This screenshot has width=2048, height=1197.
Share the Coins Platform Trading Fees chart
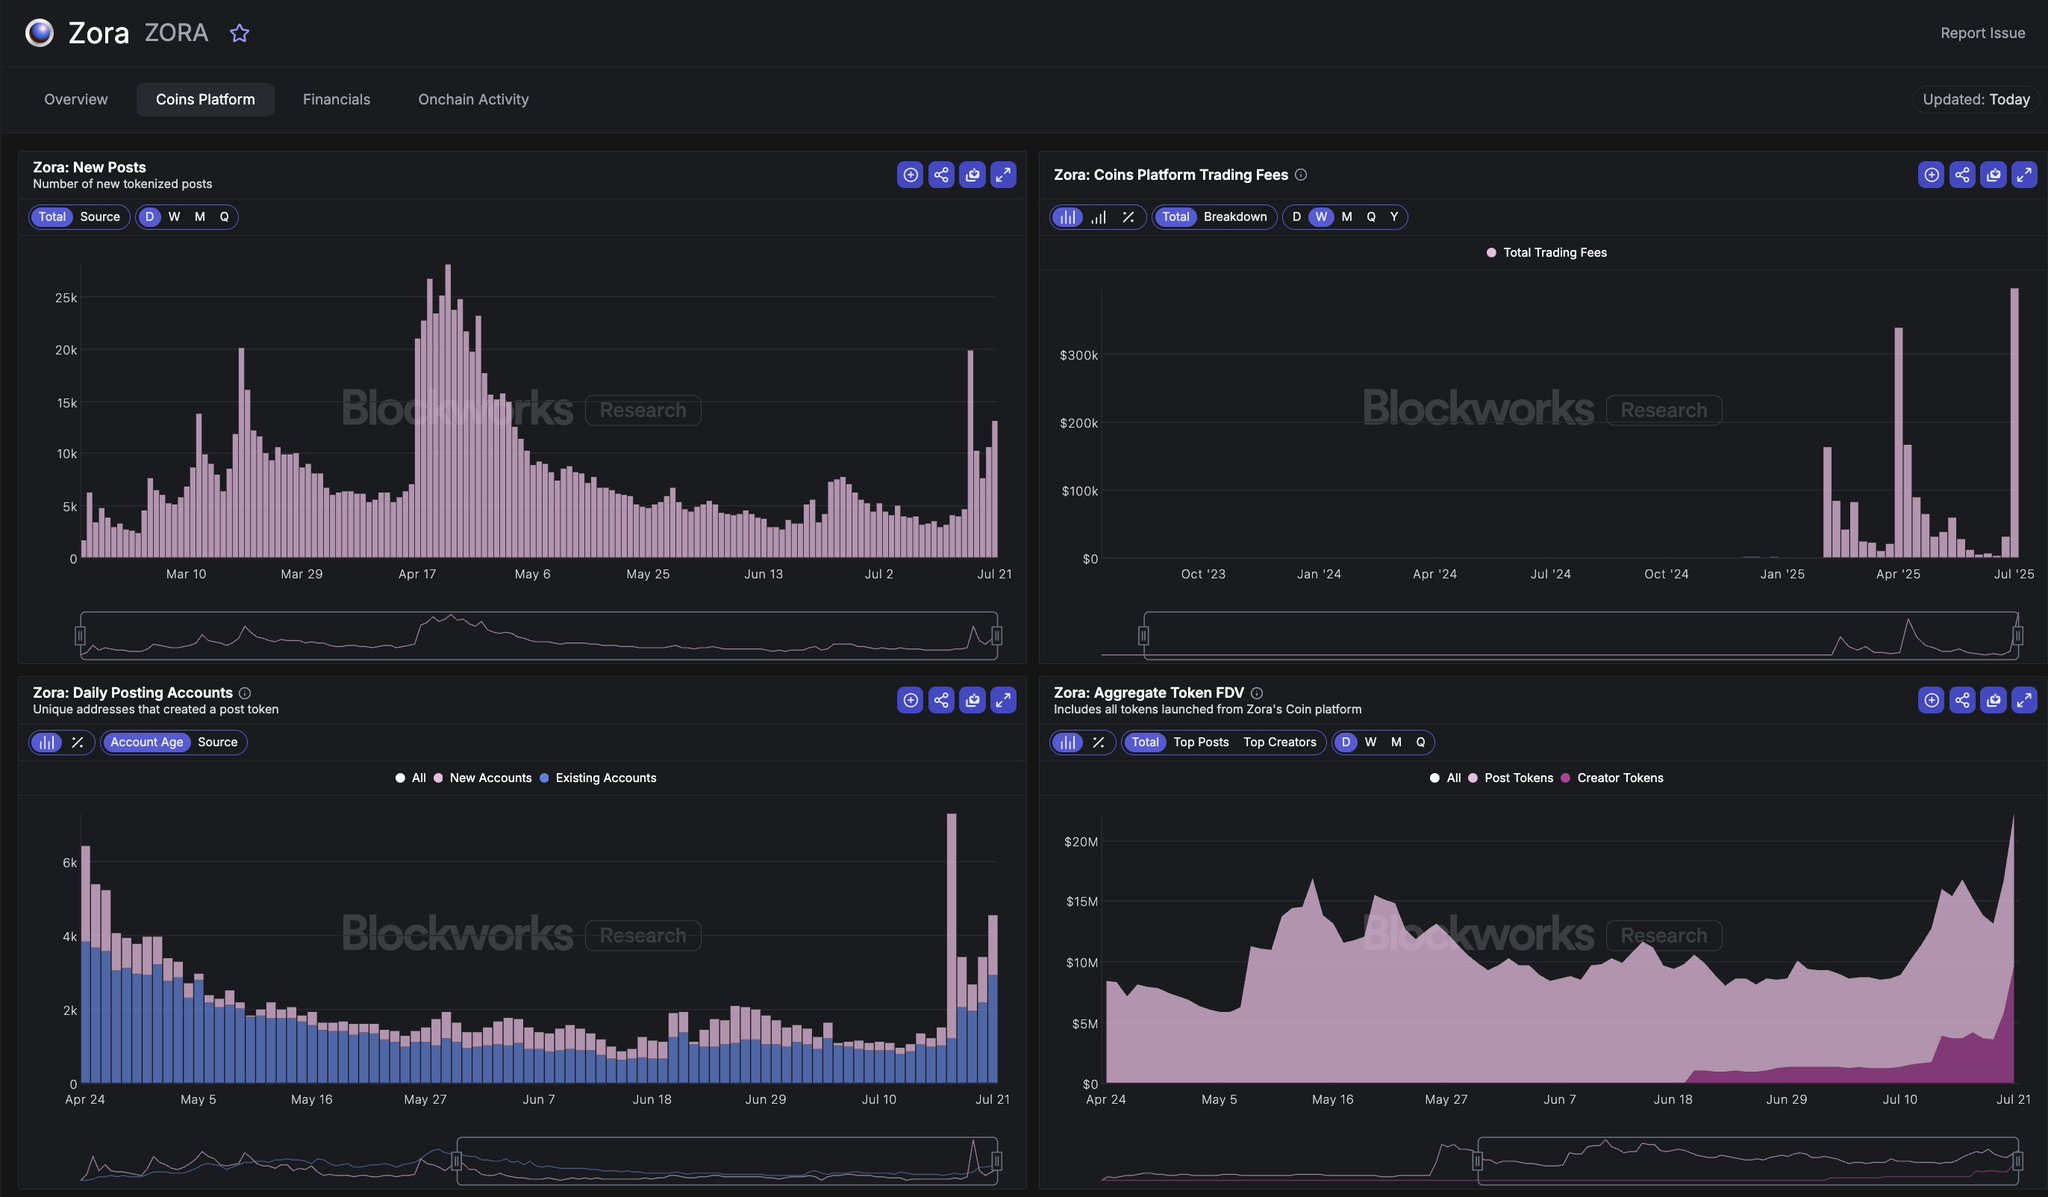pyautogui.click(x=1961, y=174)
